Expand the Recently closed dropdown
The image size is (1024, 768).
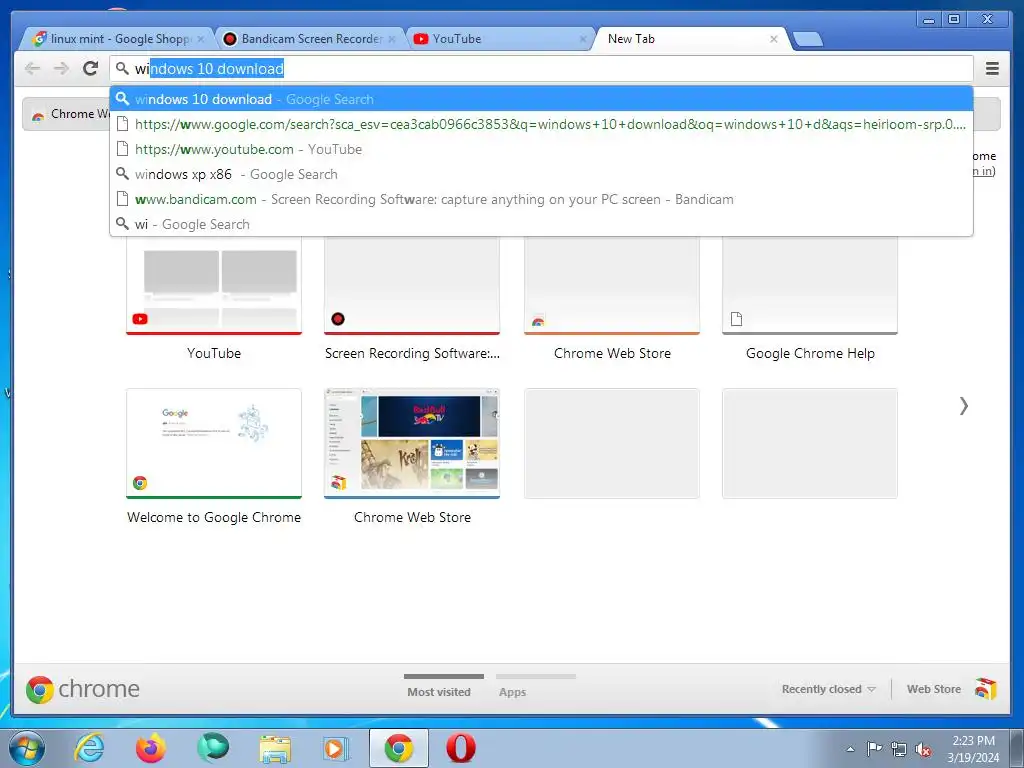point(828,689)
